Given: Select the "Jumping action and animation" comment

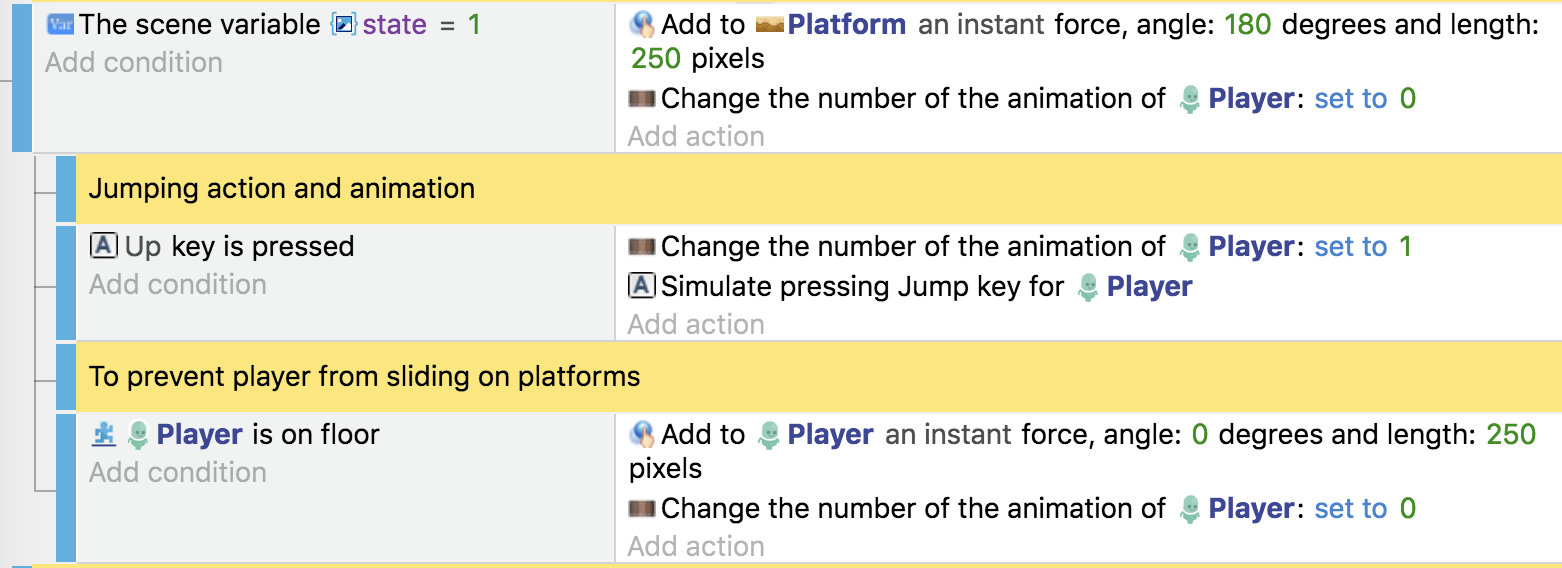Looking at the screenshot, I should pos(282,188).
